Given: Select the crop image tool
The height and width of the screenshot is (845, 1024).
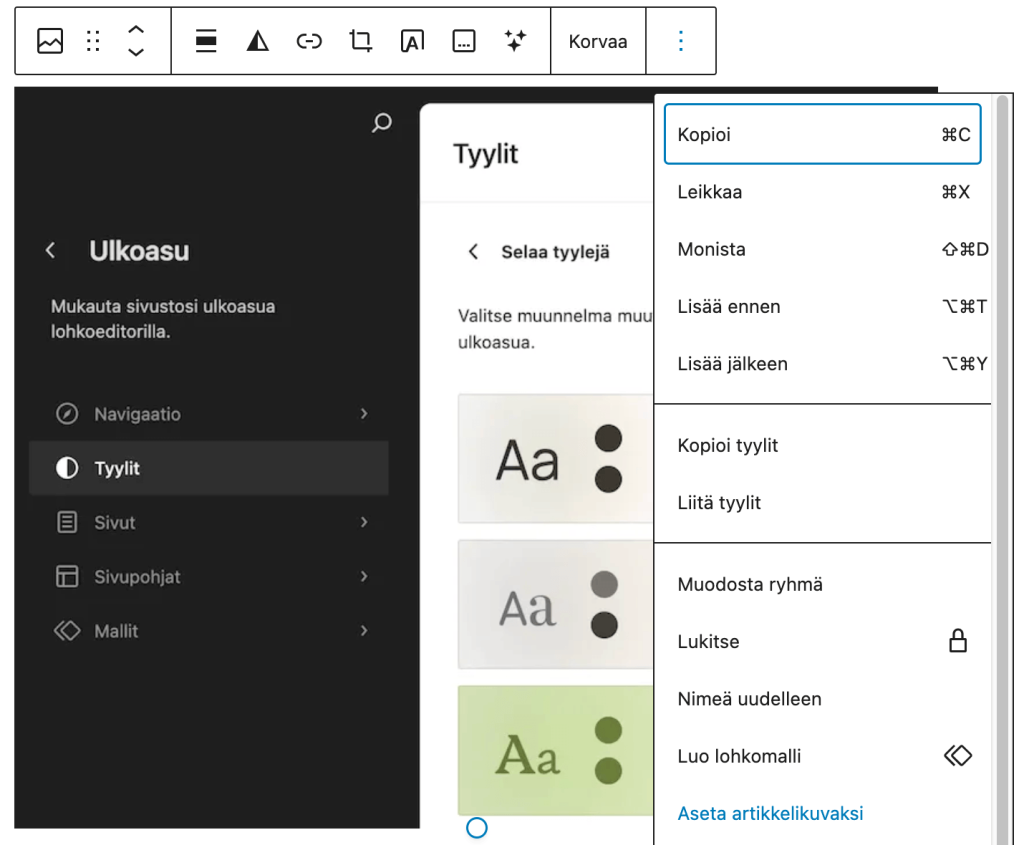Looking at the screenshot, I should click(x=360, y=41).
